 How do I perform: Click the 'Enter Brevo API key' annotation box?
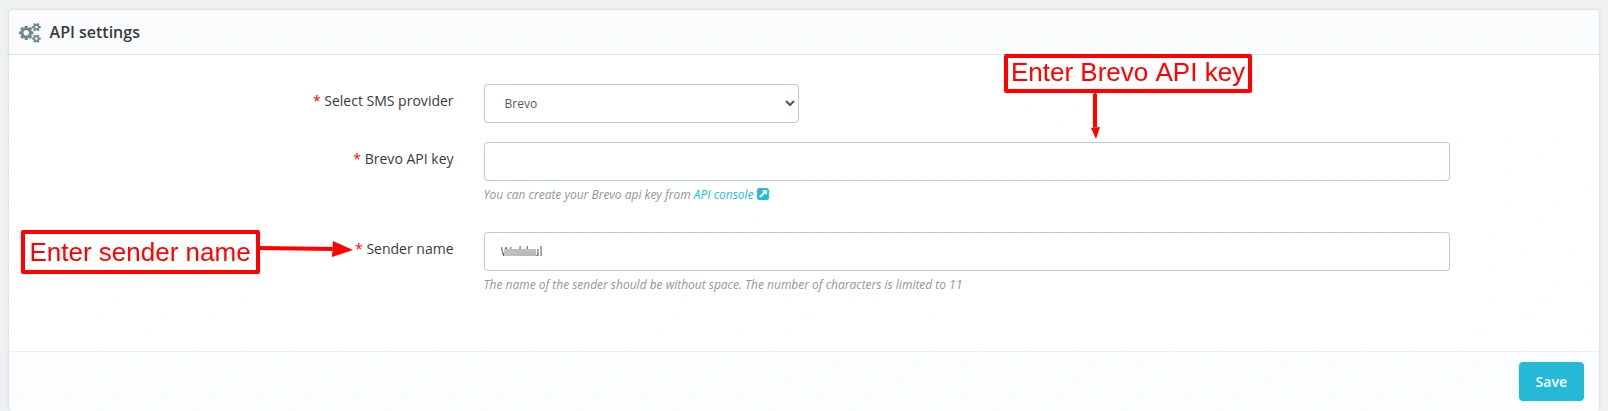coord(1127,73)
